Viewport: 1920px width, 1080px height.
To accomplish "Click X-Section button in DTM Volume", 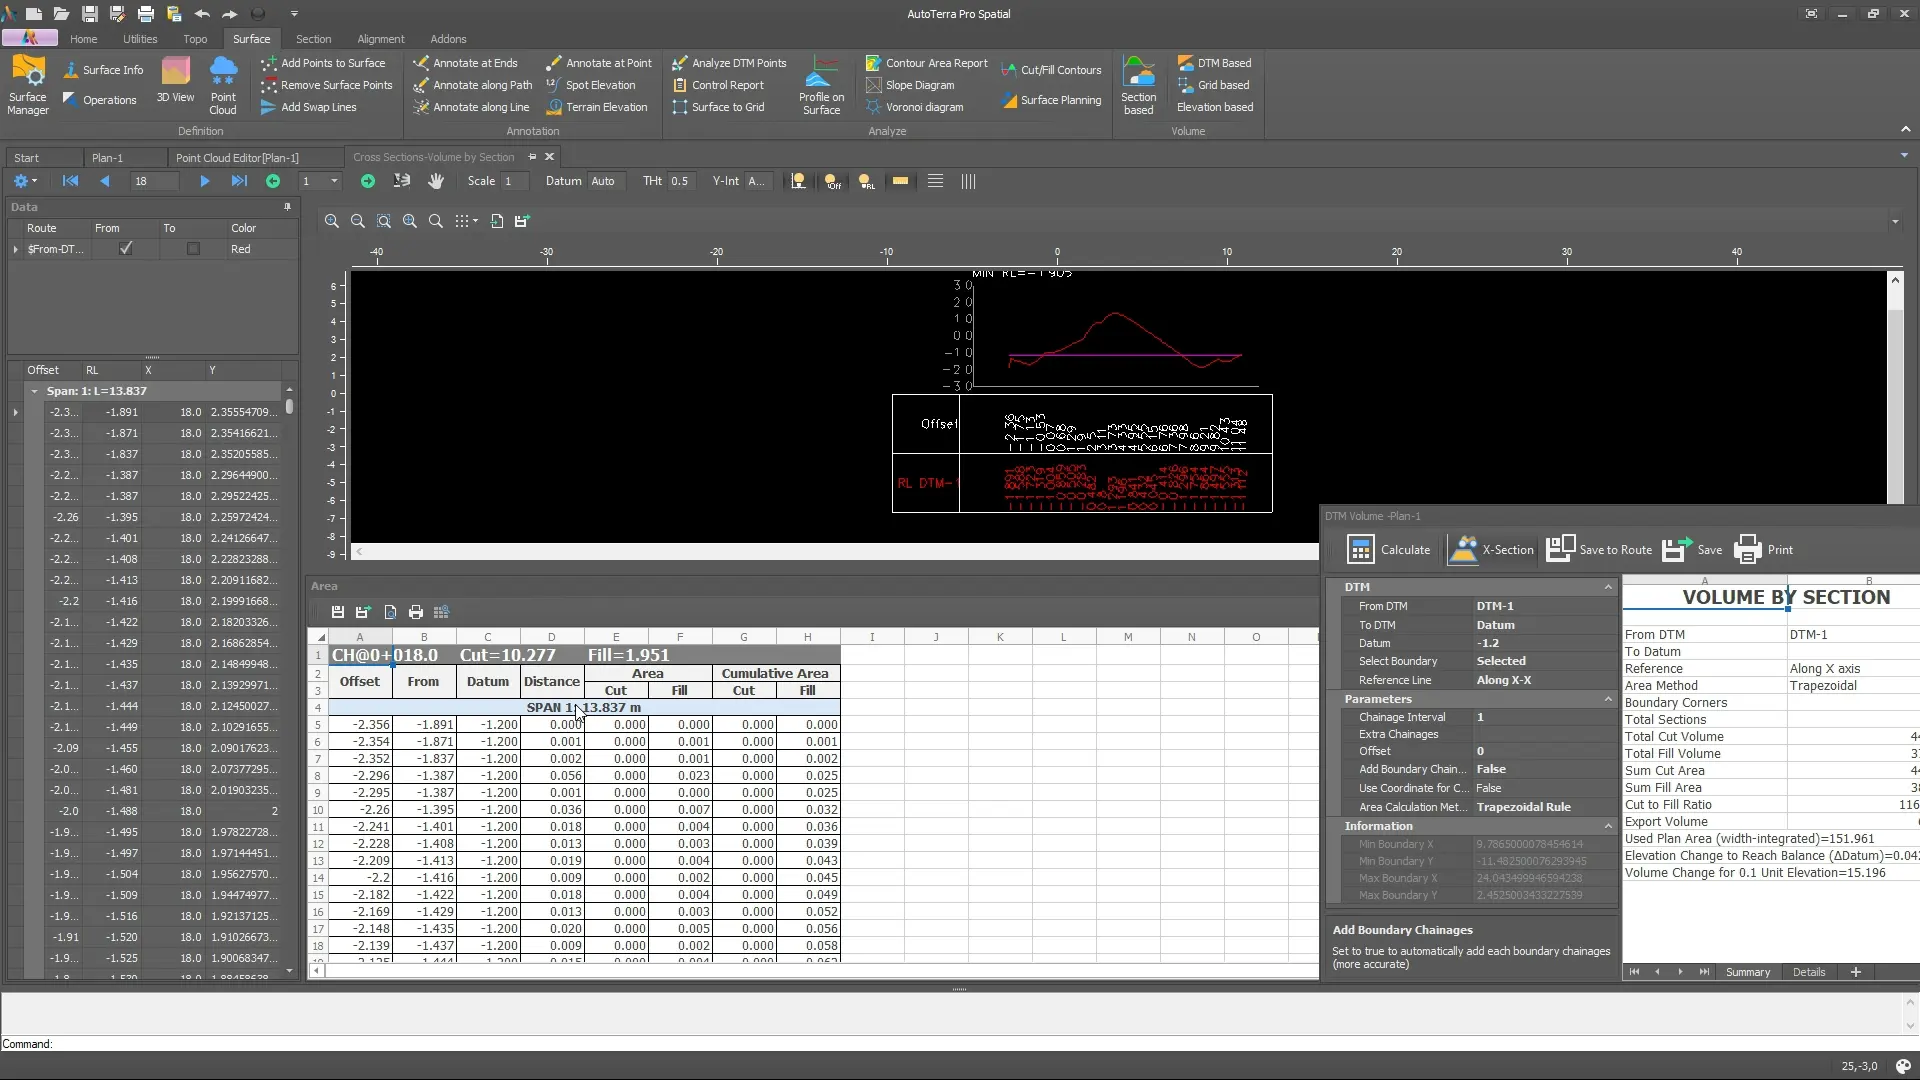I will coord(1491,550).
